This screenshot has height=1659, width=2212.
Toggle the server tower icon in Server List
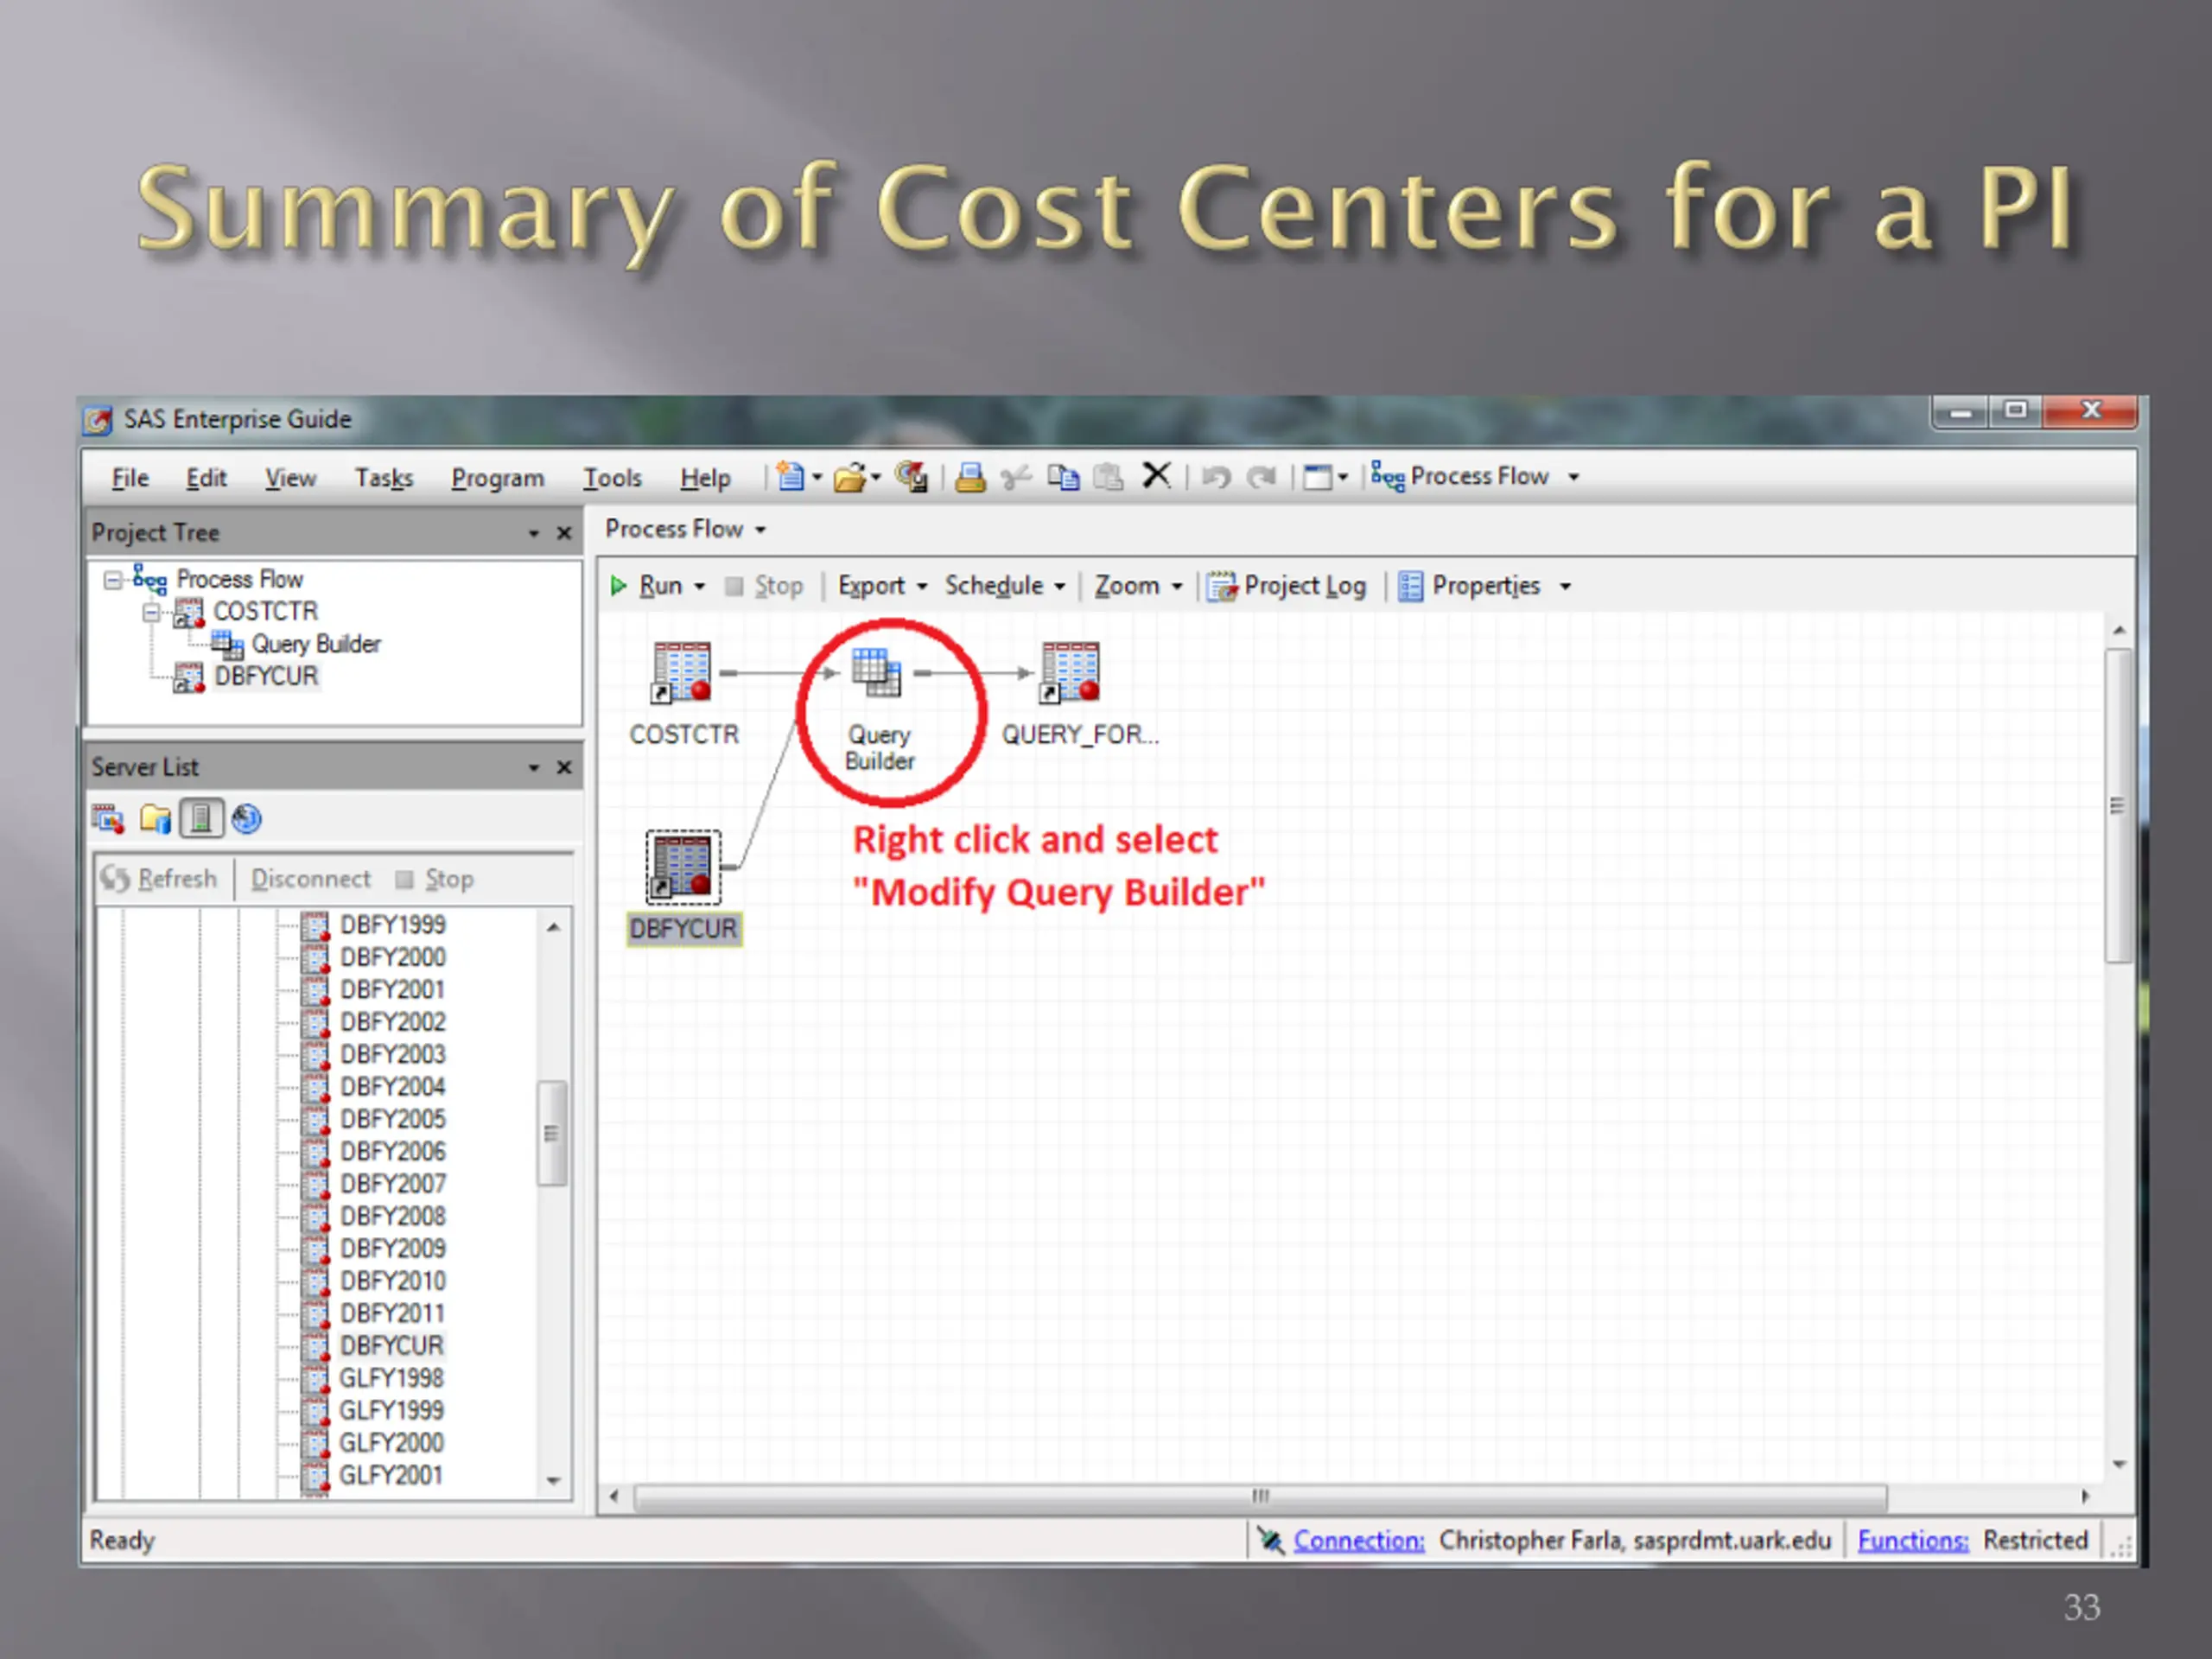coord(201,819)
